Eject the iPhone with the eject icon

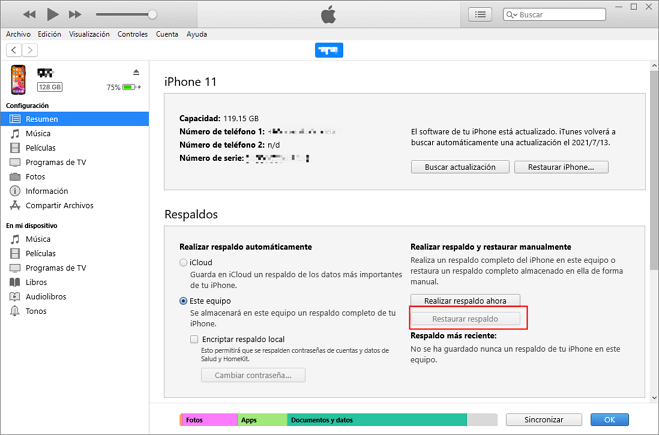[x=136, y=72]
